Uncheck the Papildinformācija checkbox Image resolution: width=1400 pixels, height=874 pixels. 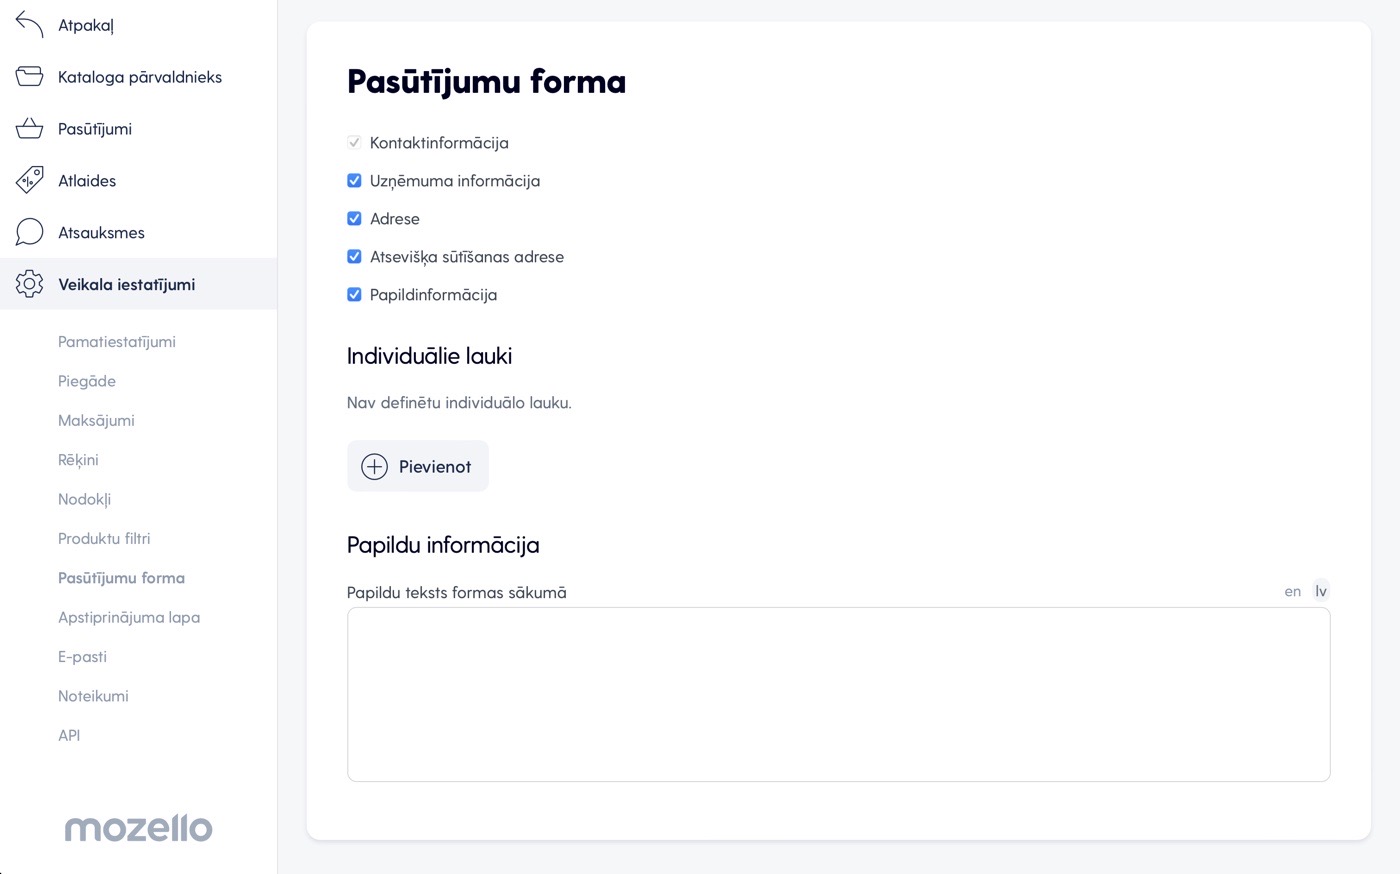pos(354,295)
